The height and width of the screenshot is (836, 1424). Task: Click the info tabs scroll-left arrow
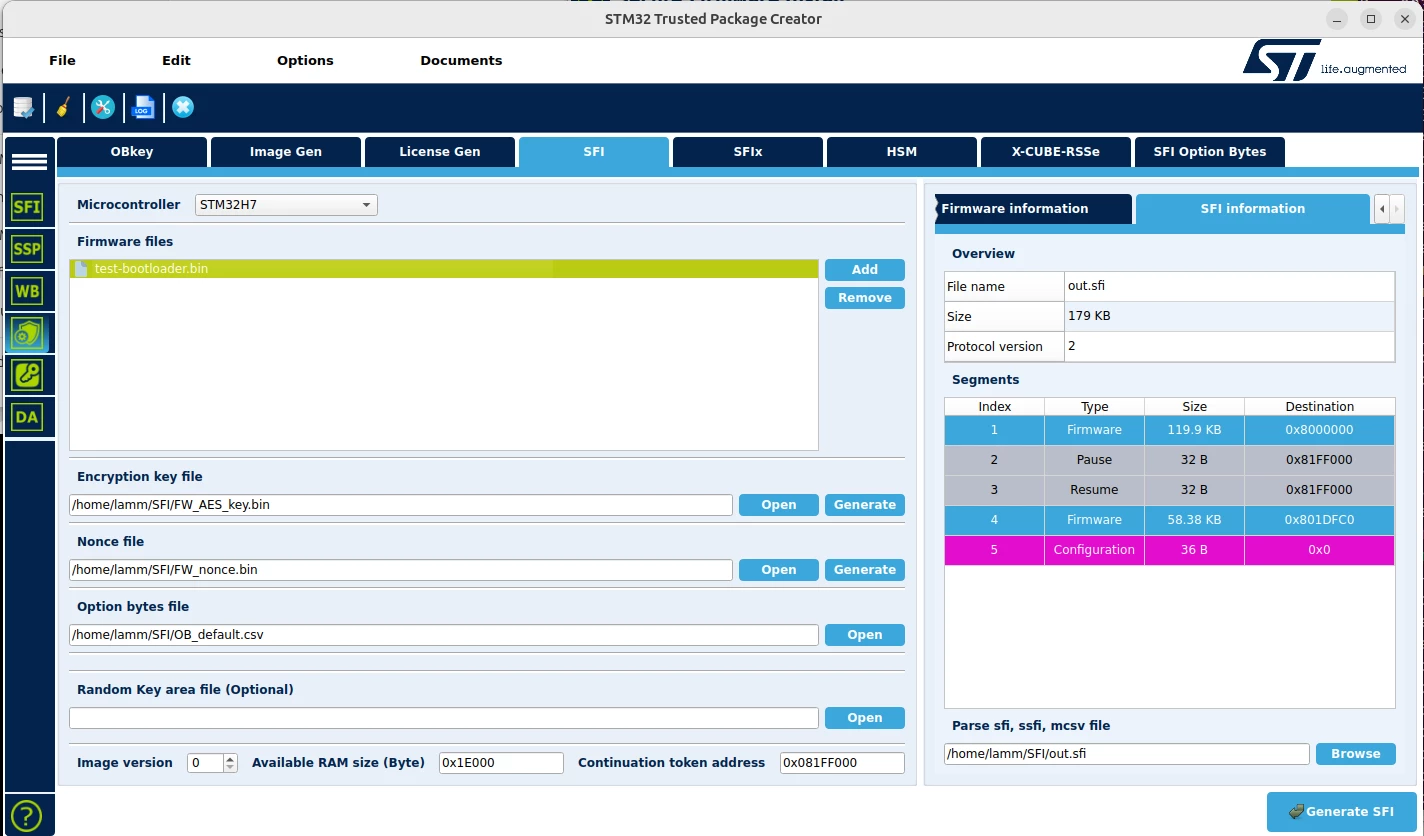1382,208
